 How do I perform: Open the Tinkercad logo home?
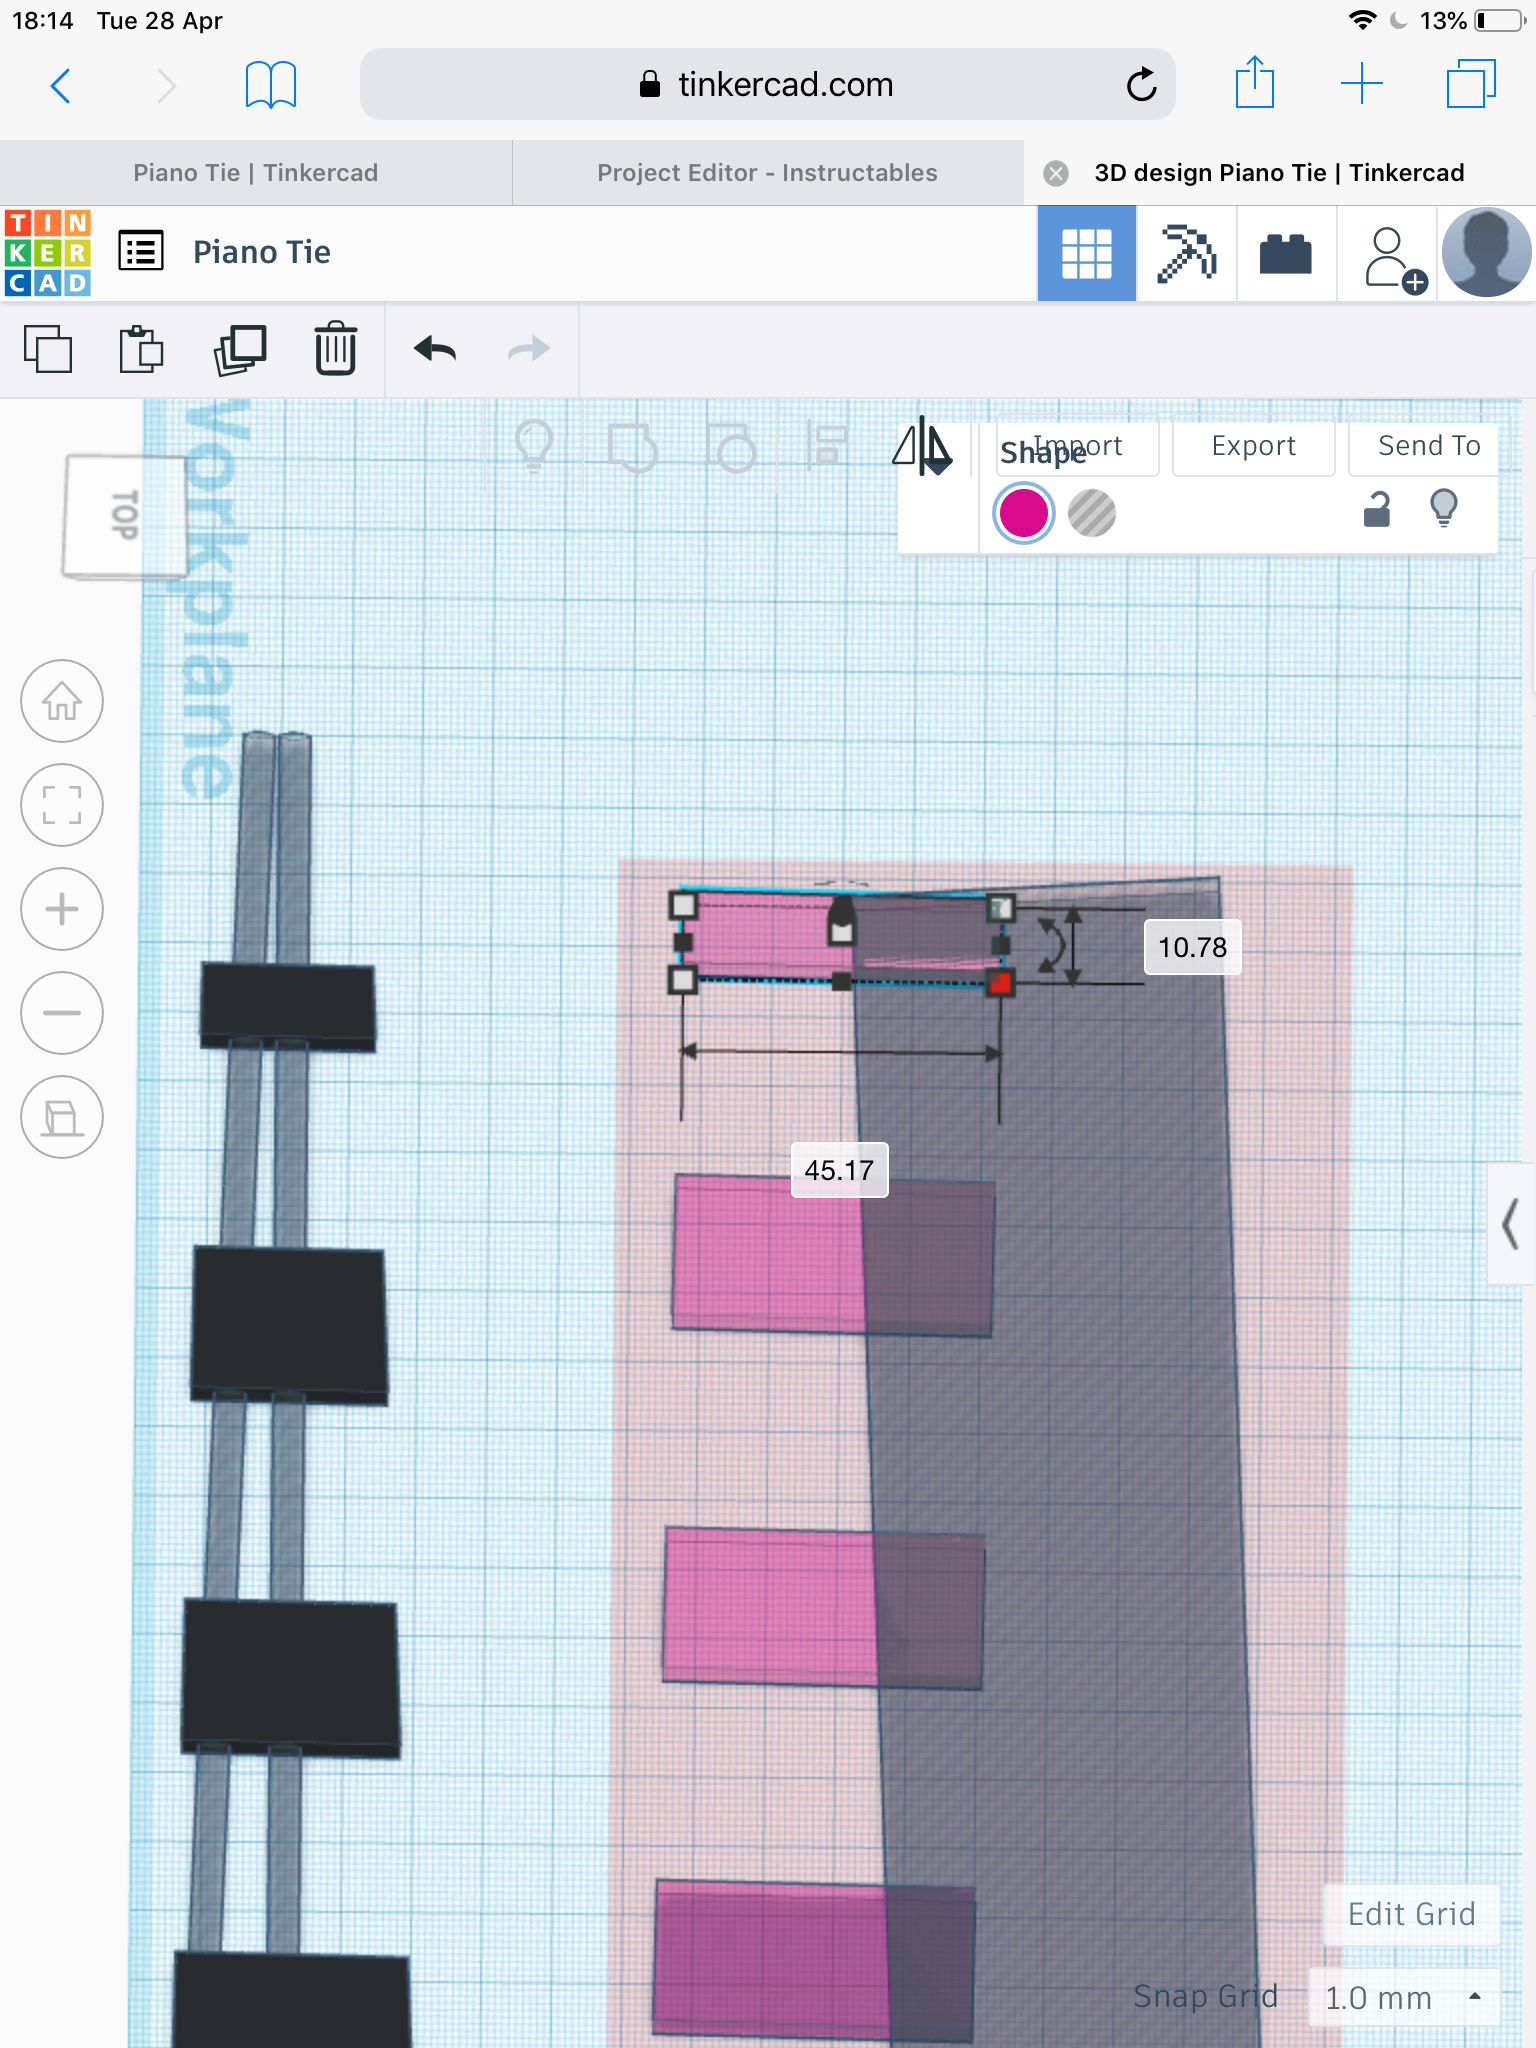[x=48, y=252]
